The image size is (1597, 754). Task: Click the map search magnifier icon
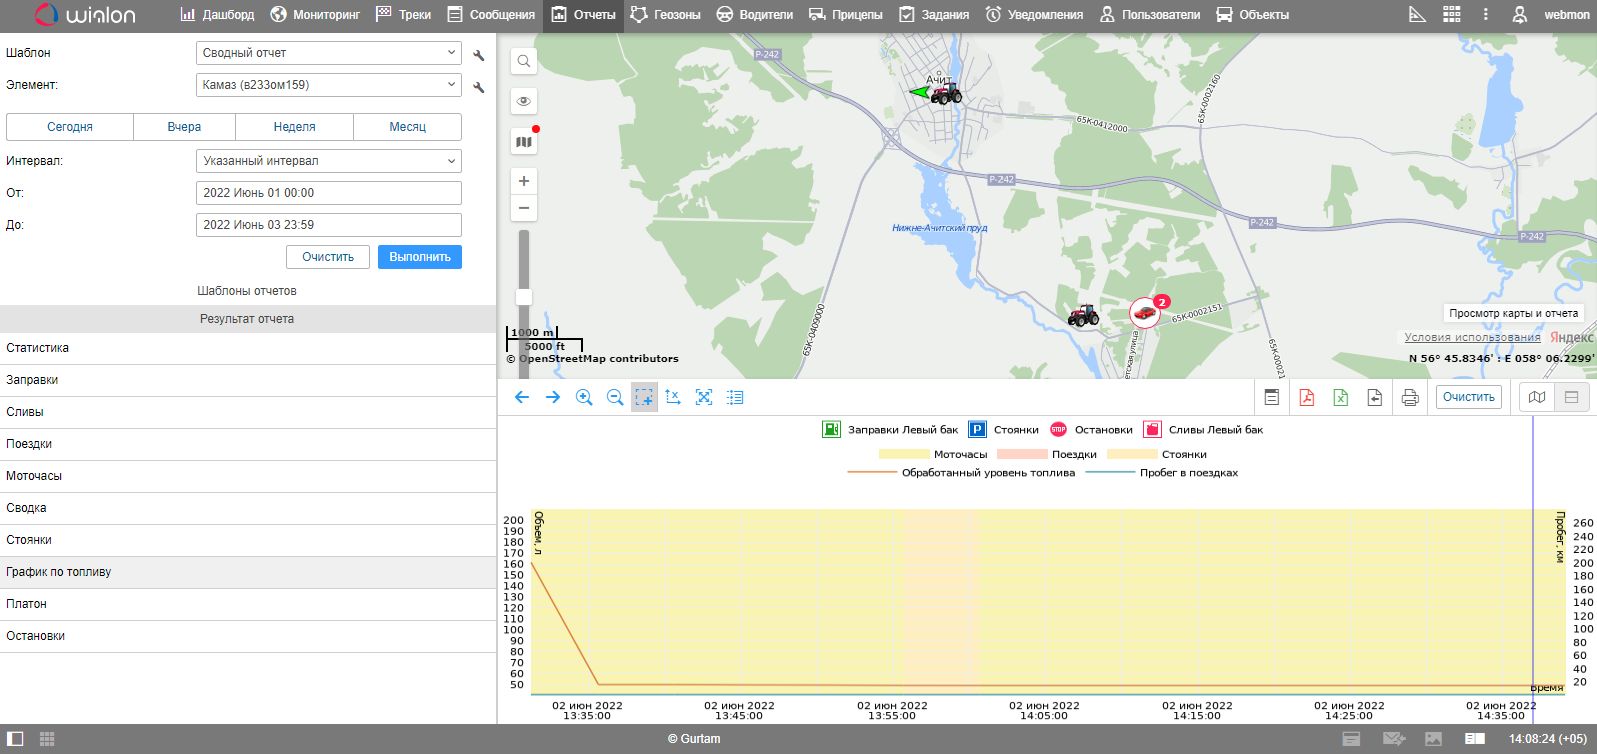tap(523, 62)
